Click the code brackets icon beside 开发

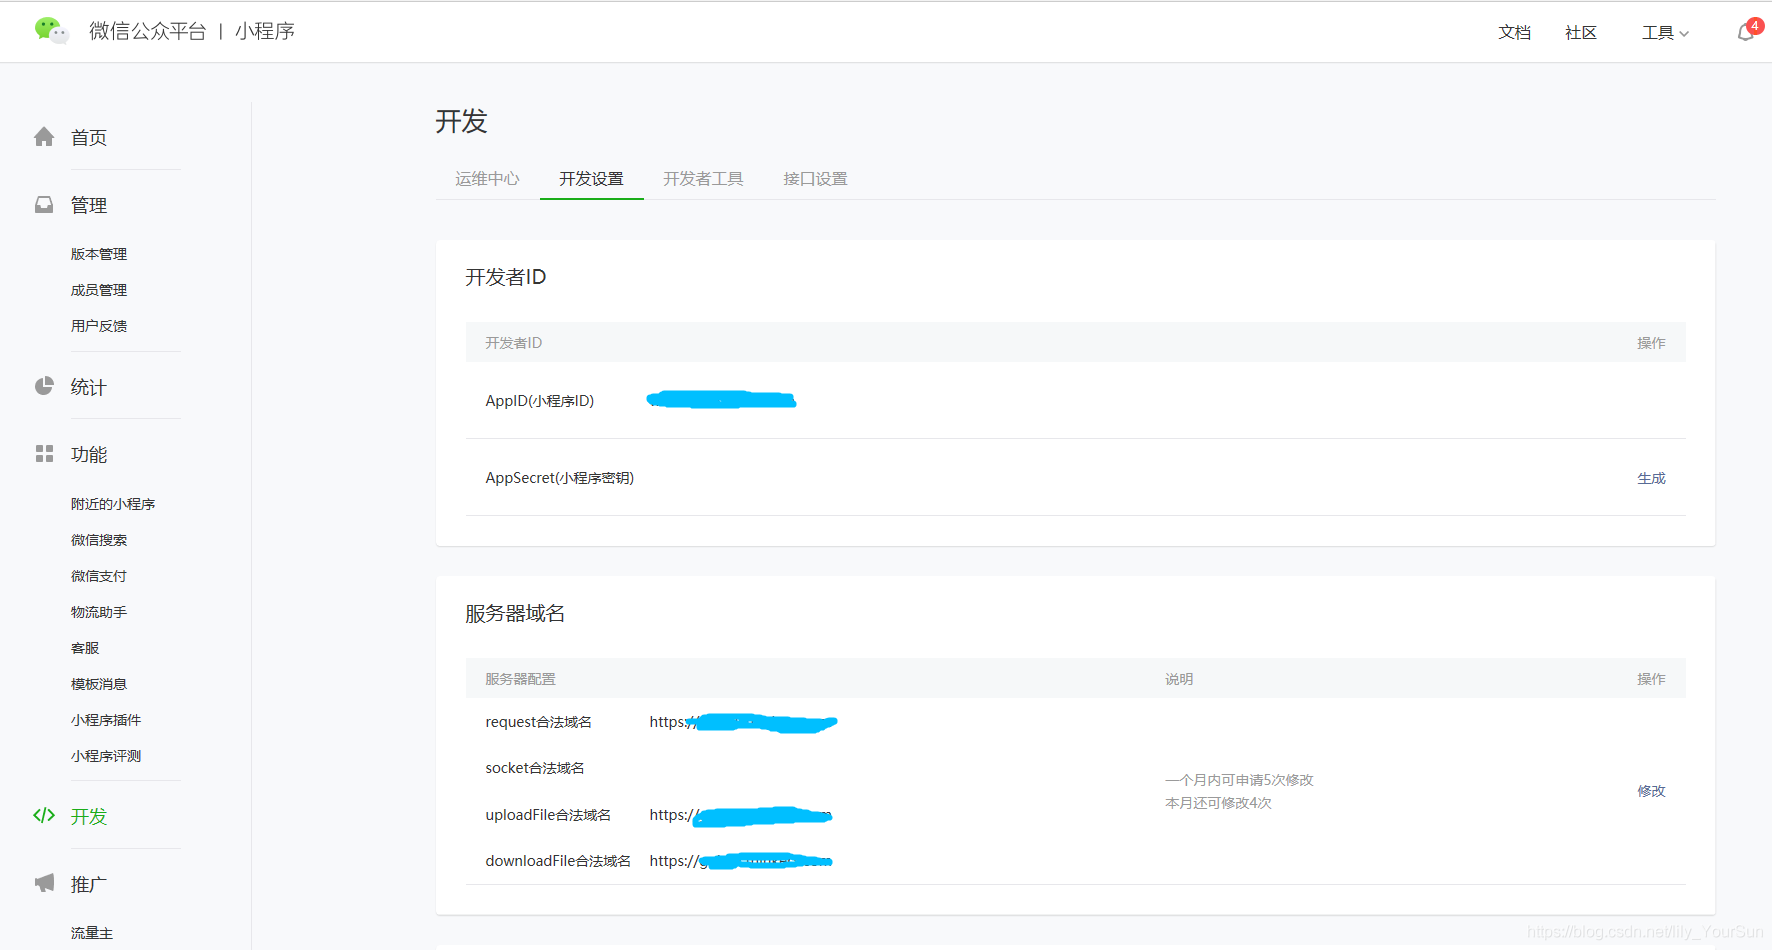click(x=44, y=815)
